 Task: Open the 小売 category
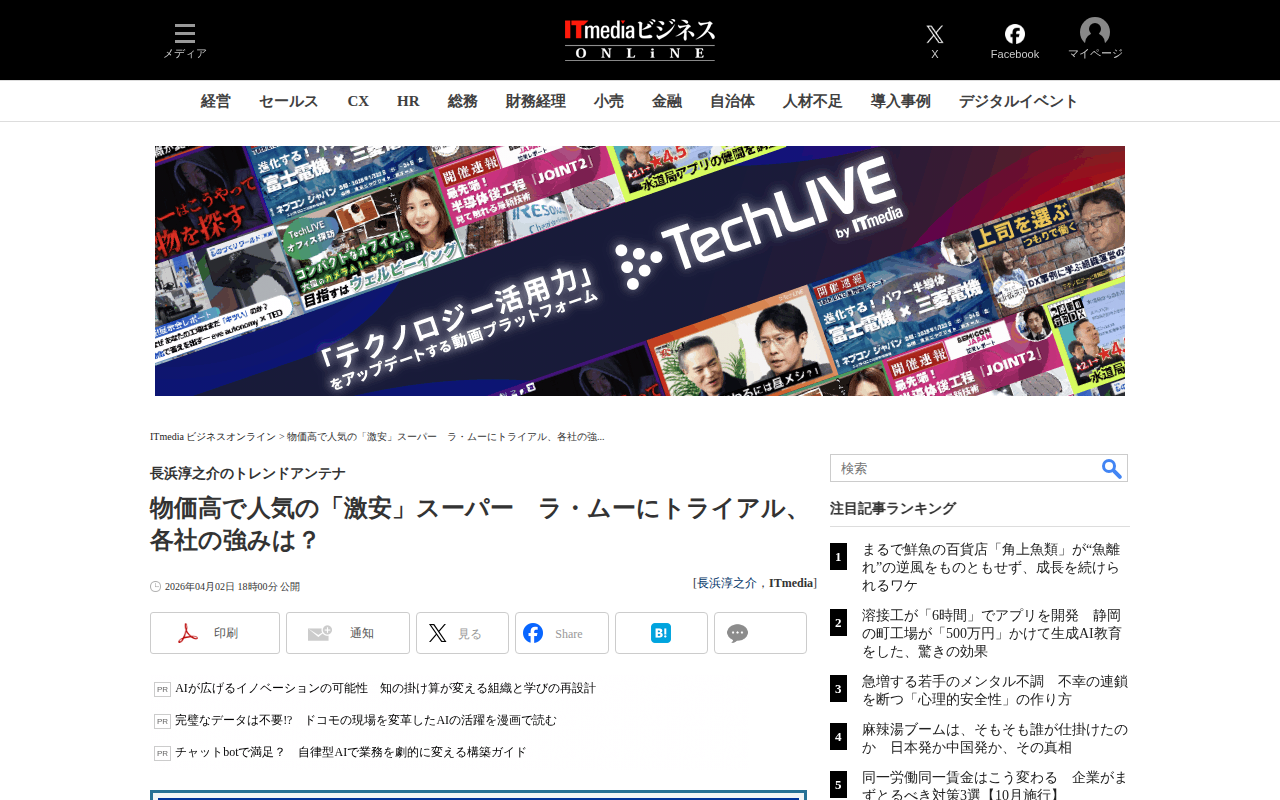(x=609, y=101)
